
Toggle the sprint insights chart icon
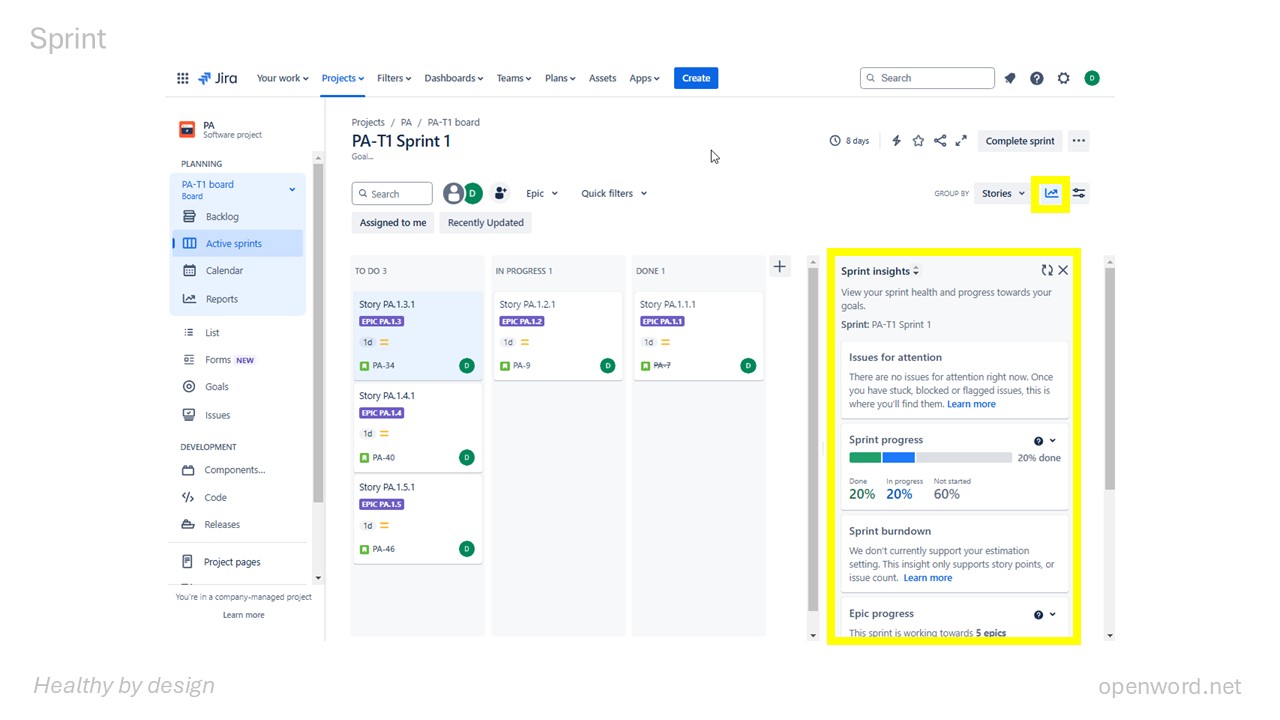tap(1051, 193)
